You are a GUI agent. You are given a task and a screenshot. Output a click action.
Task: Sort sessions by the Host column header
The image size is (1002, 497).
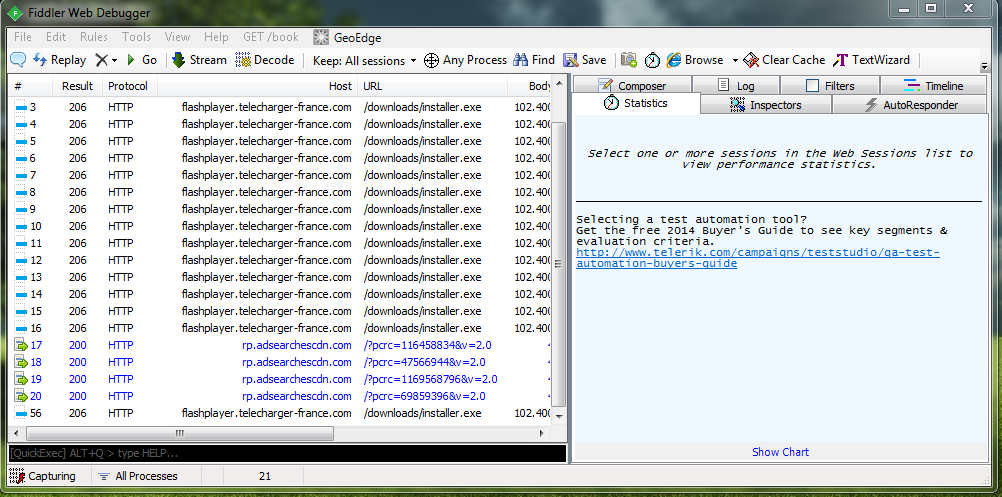pos(258,86)
